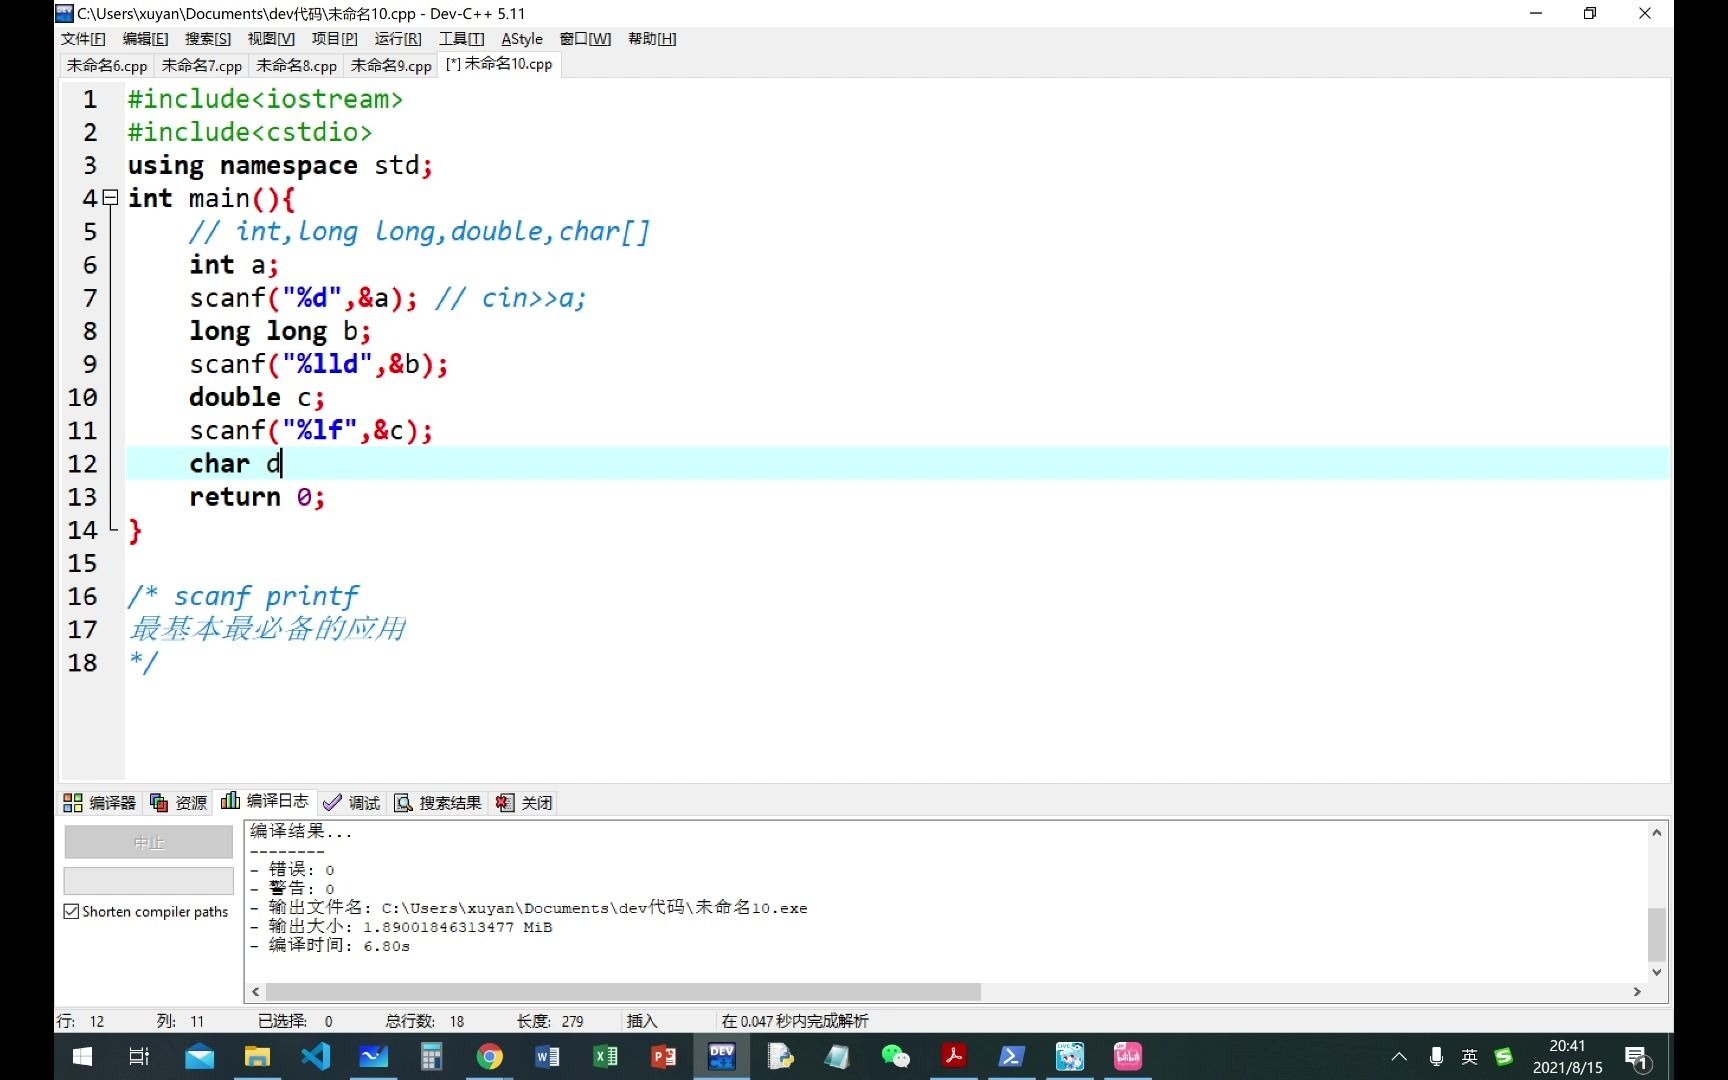Open the 编辑[E] menu
This screenshot has height=1080, width=1728.
coord(146,38)
